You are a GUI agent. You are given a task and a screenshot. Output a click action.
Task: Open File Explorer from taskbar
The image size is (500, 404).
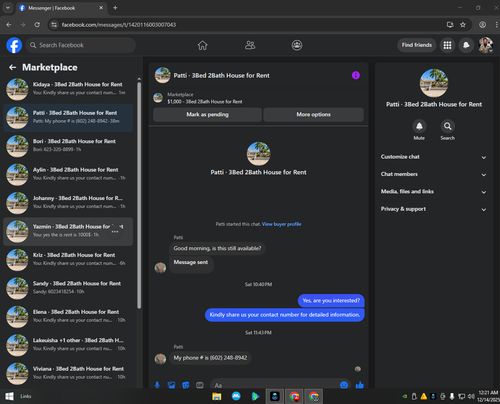[217, 396]
